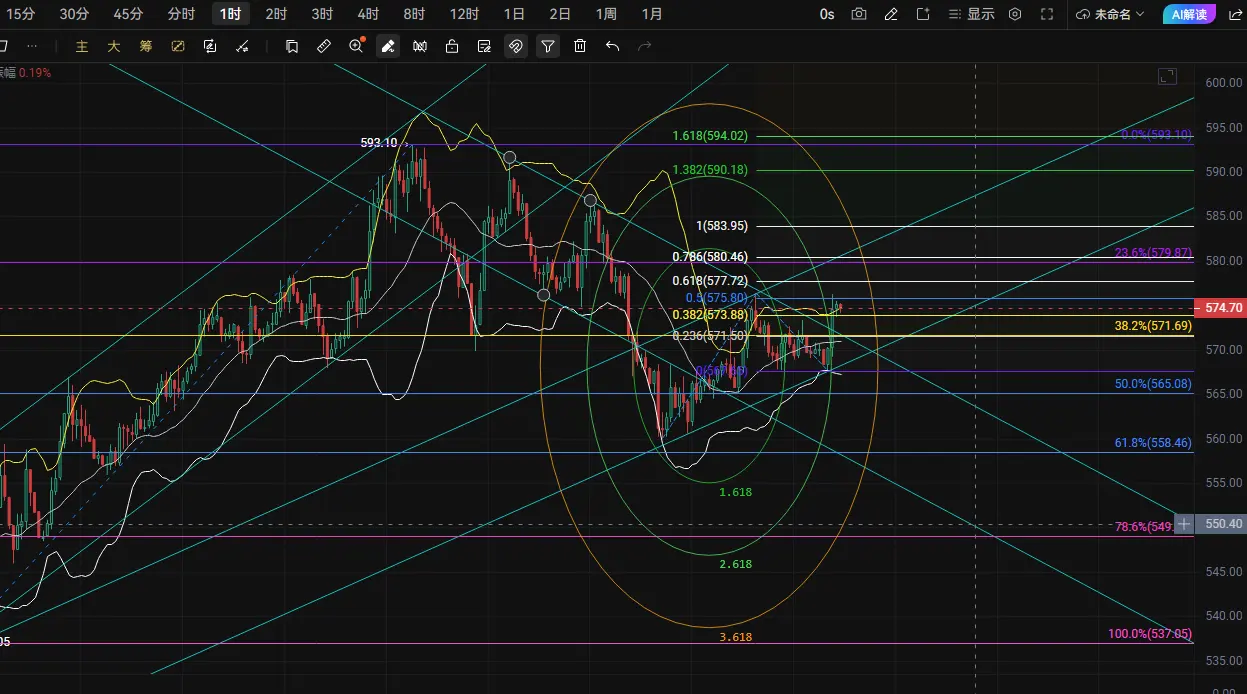Click the 574.70 current price label
The width and height of the screenshot is (1247, 694).
pos(1224,308)
